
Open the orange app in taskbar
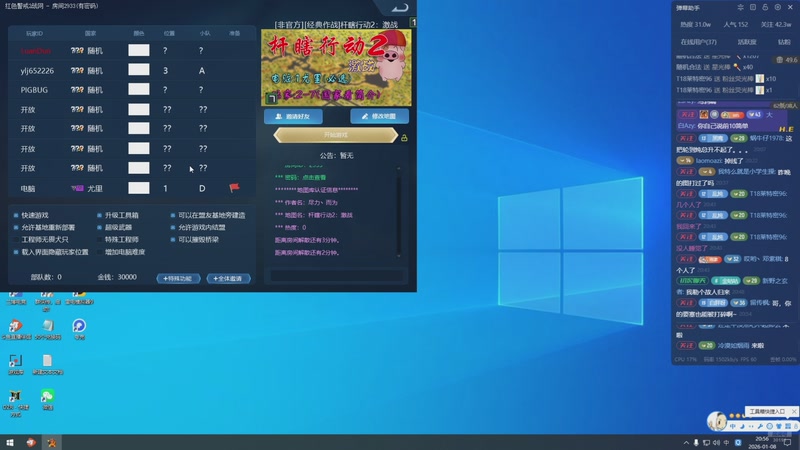(31, 443)
